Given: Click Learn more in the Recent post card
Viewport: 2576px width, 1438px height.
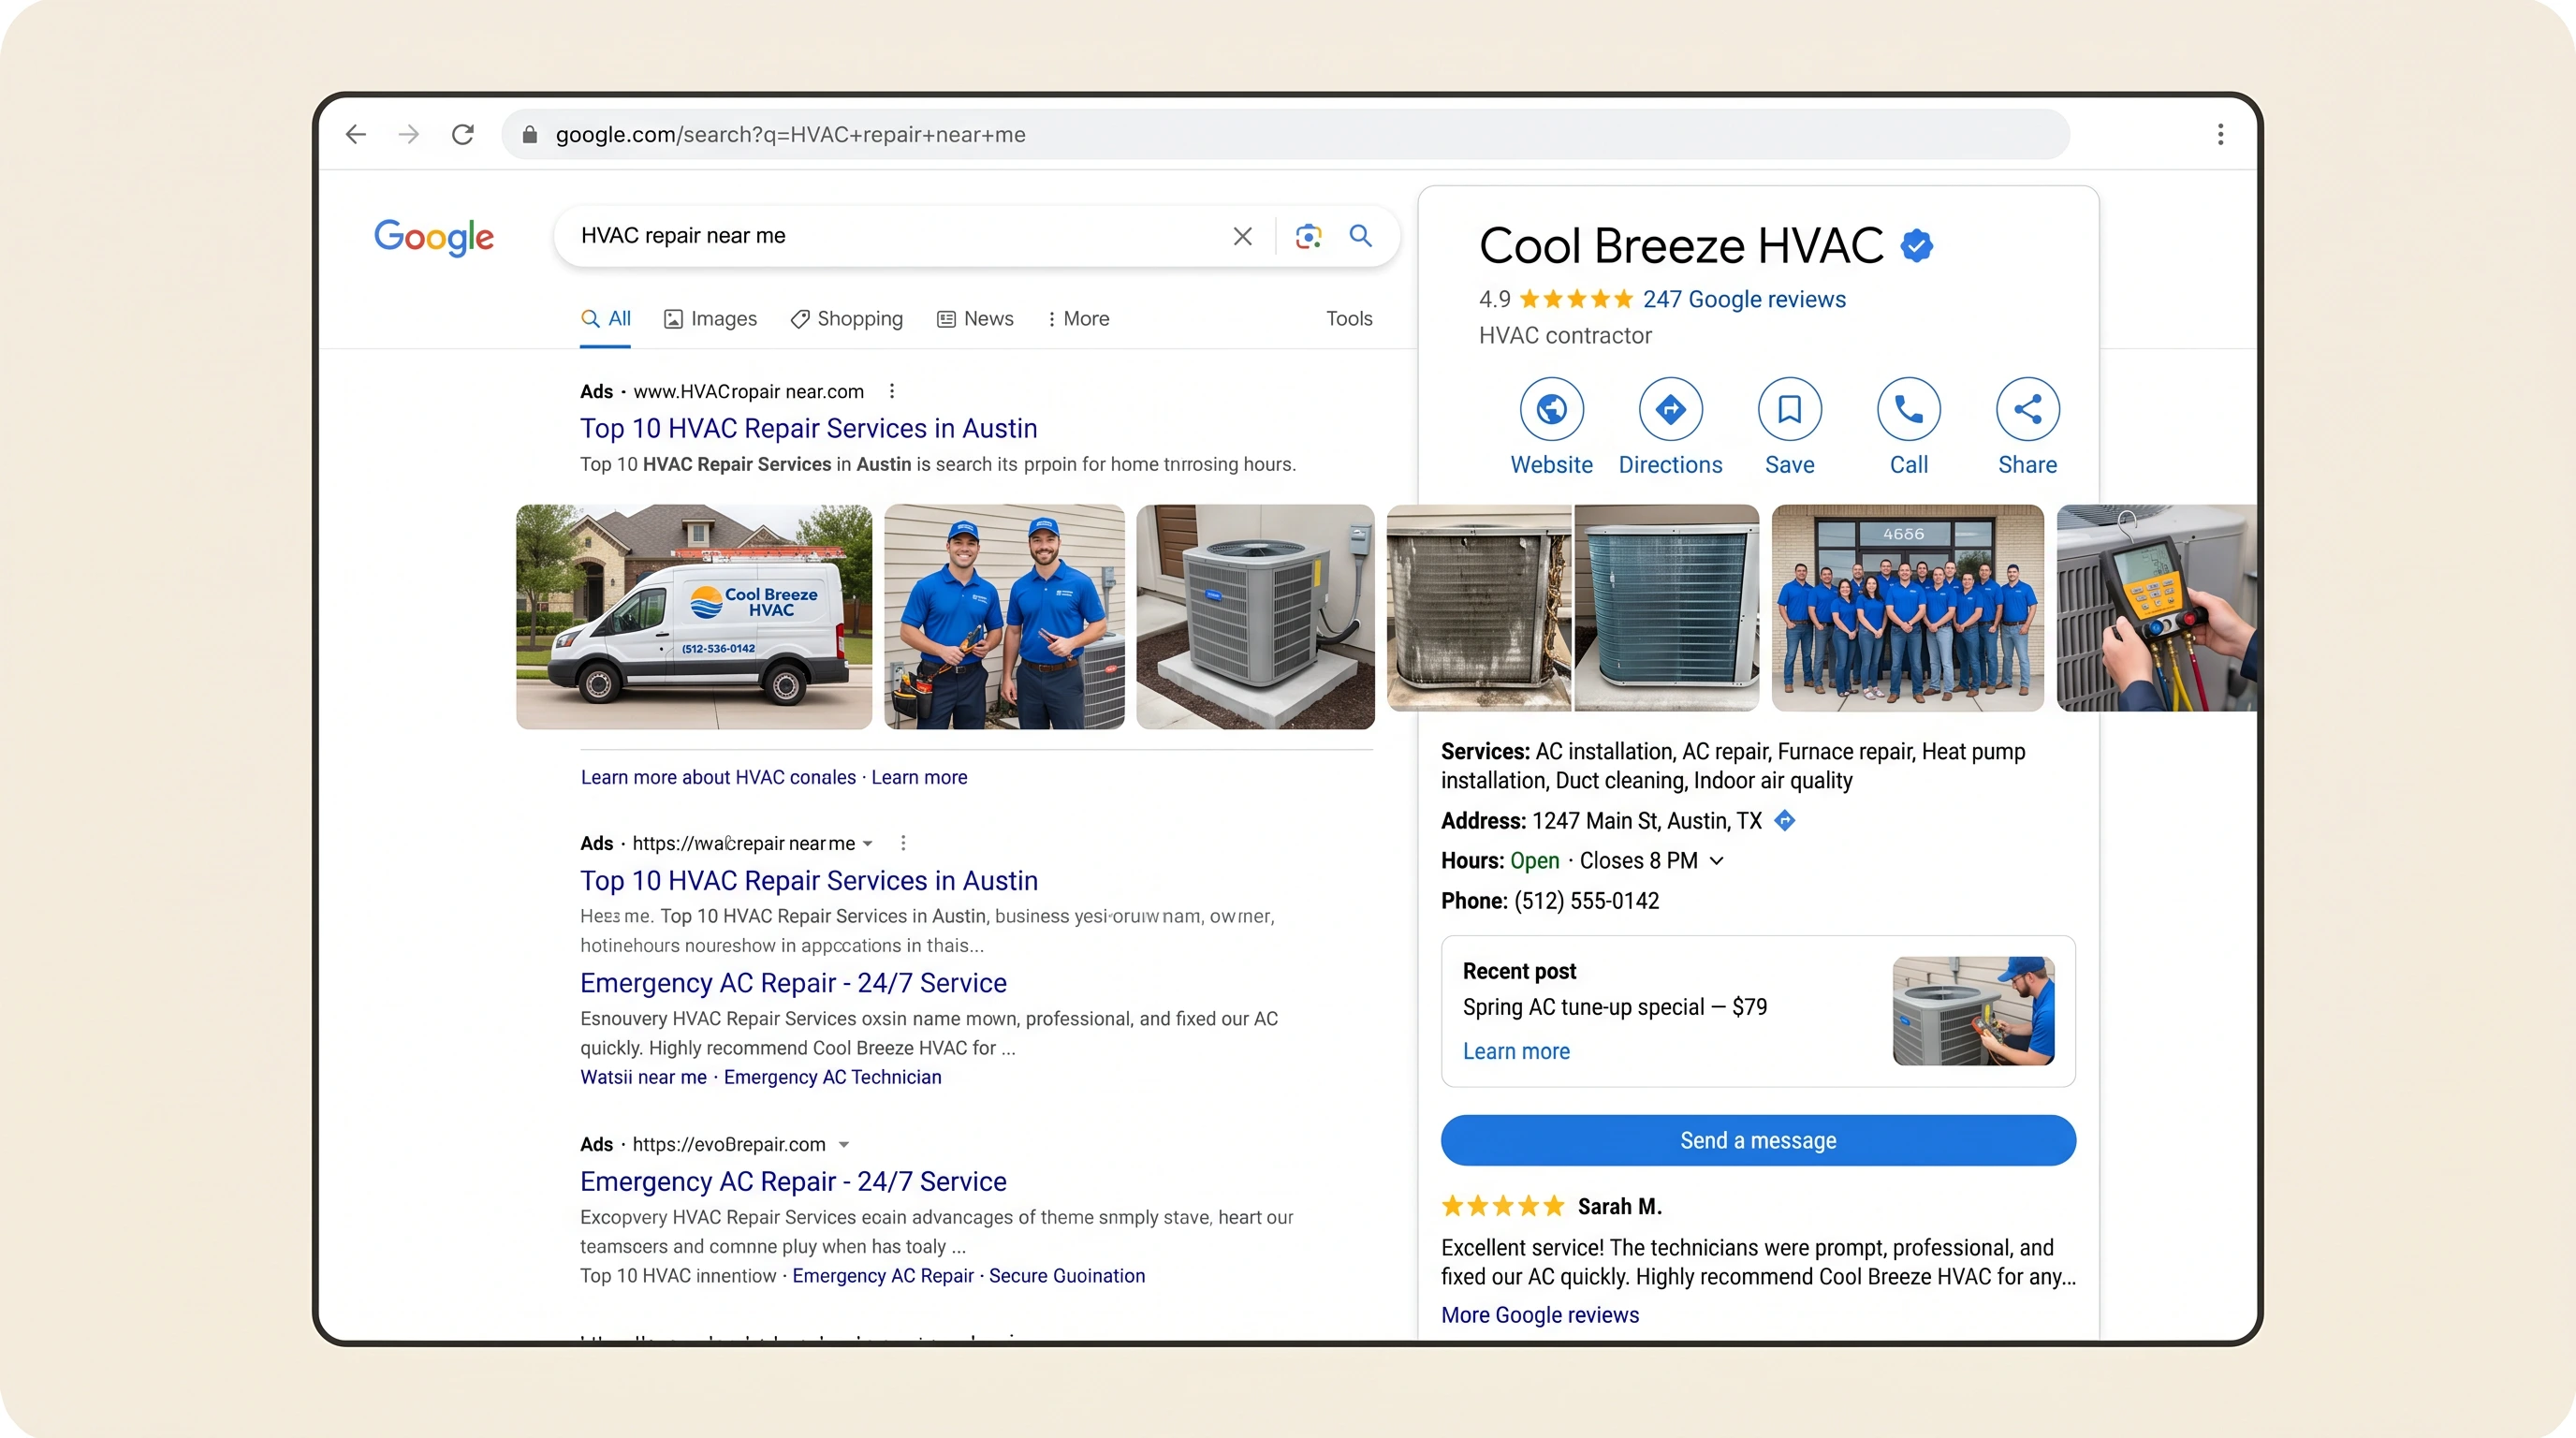Looking at the screenshot, I should (x=1516, y=1051).
